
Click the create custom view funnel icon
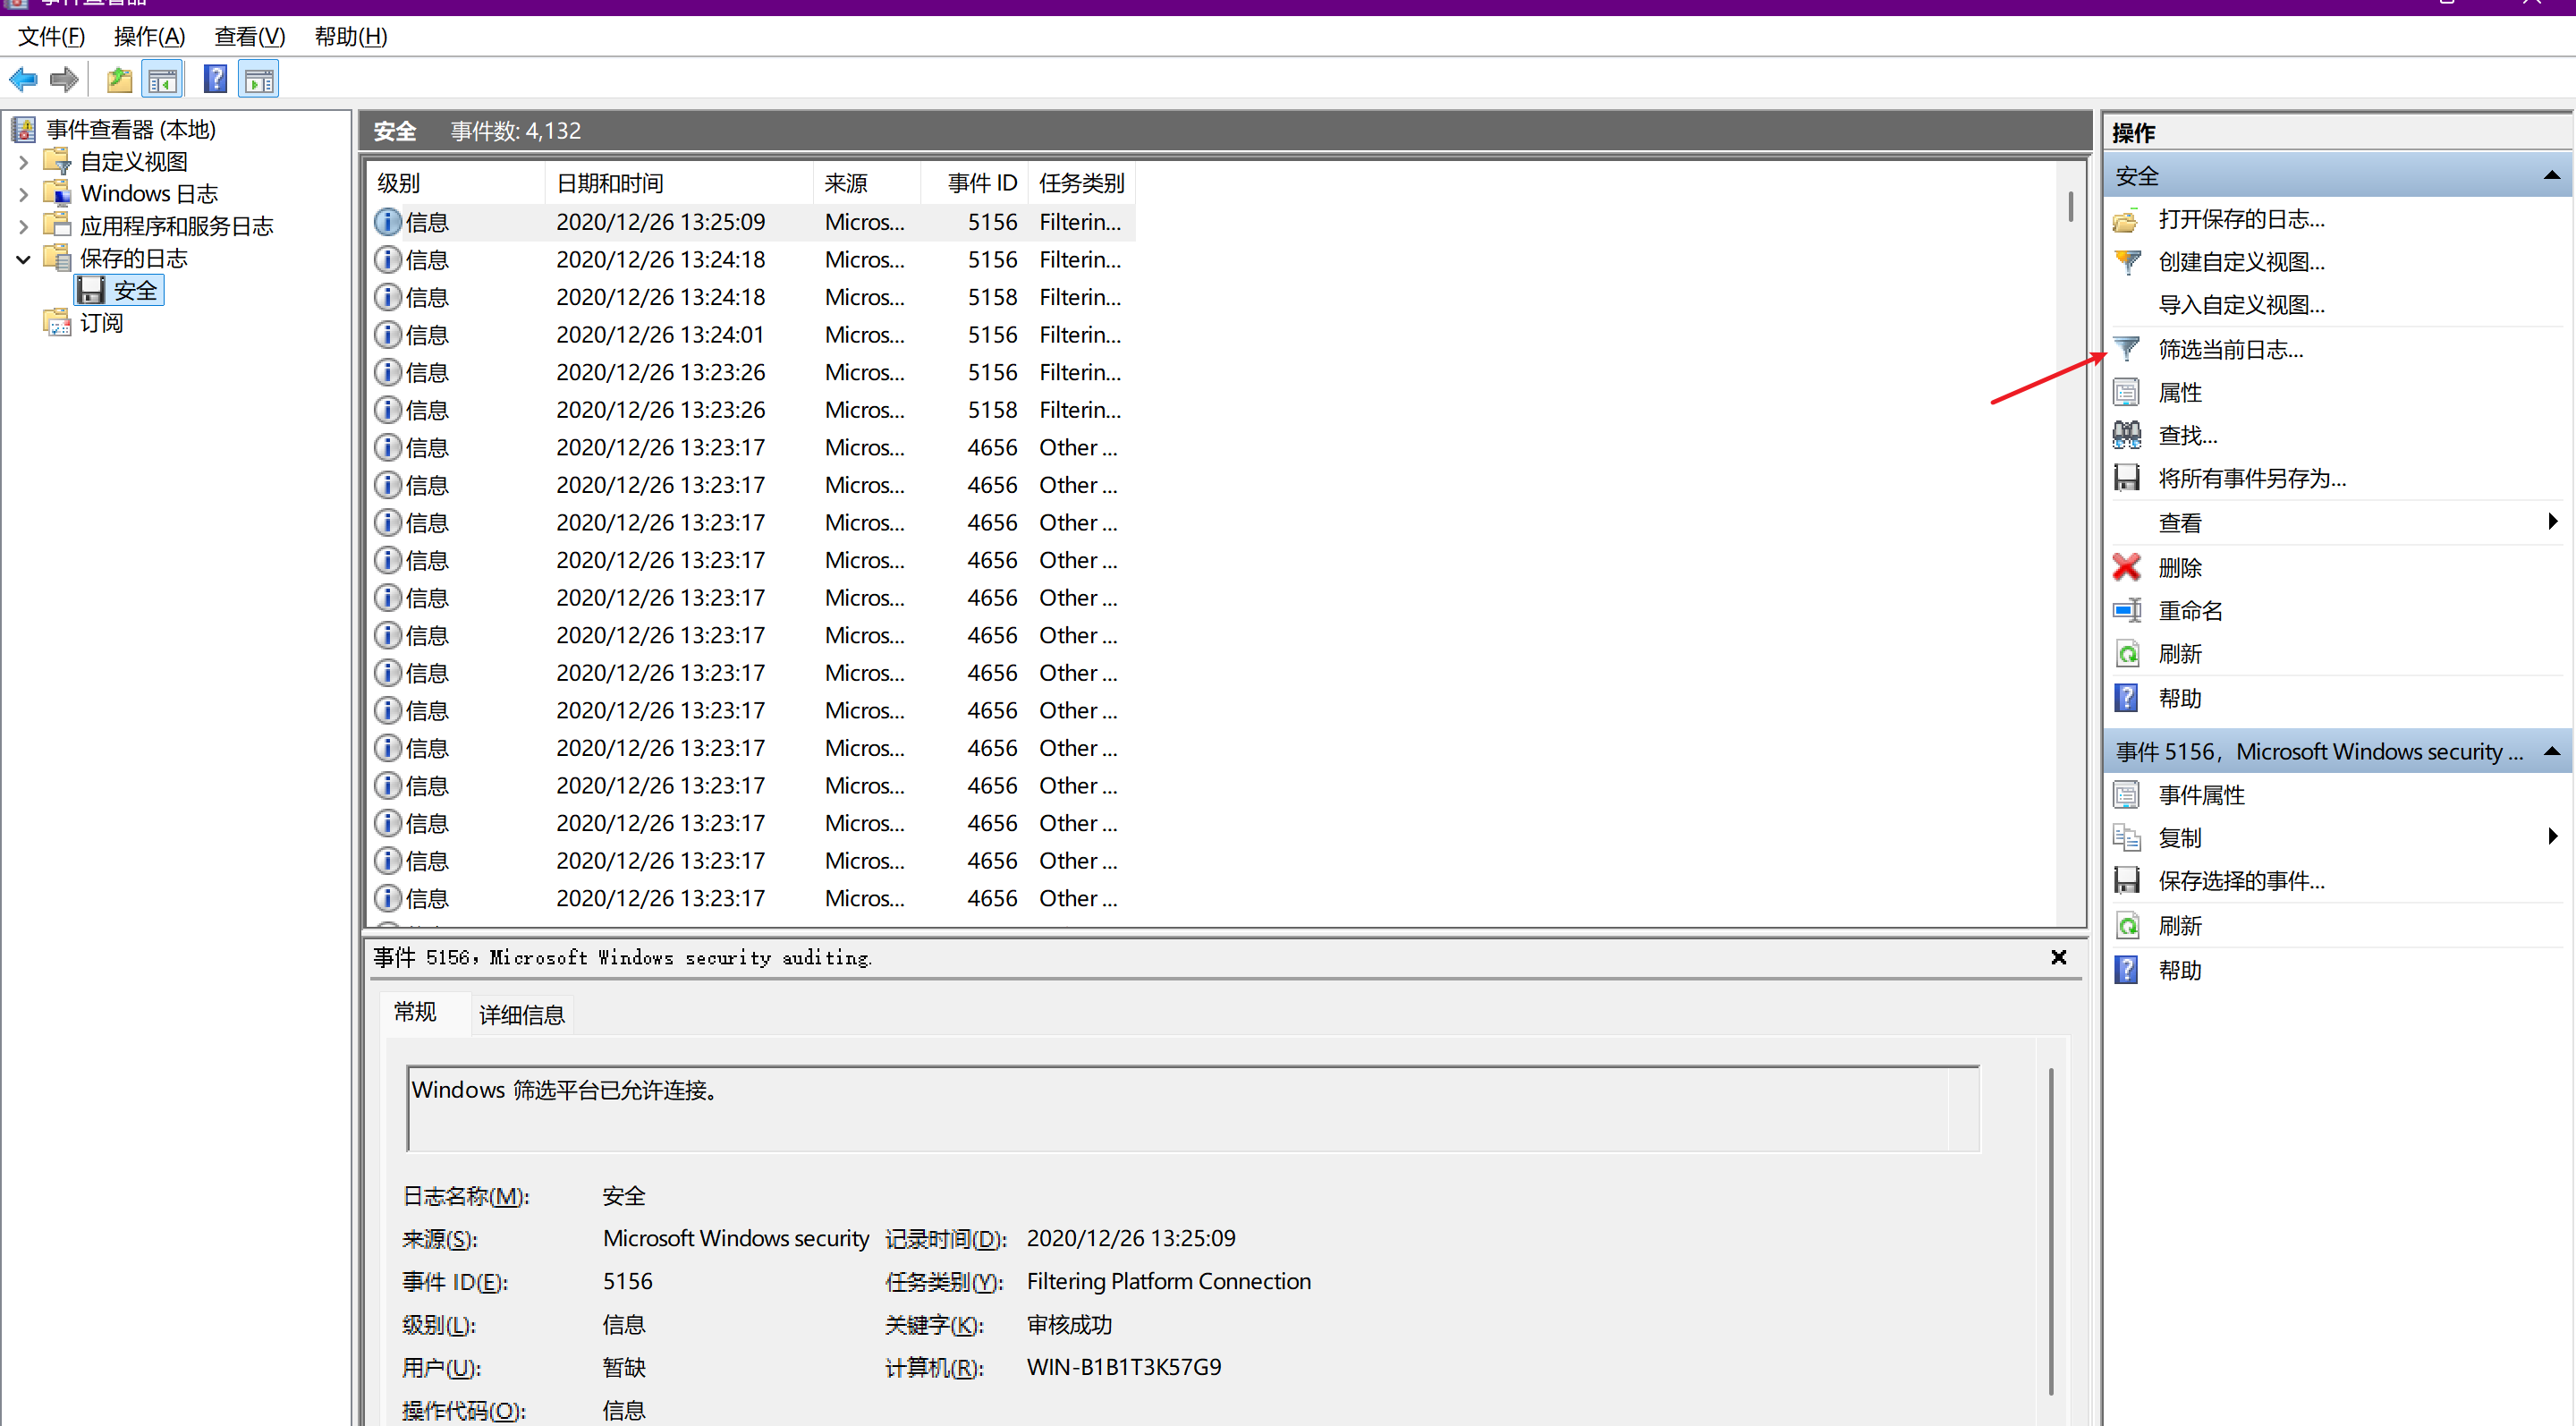tap(2127, 262)
